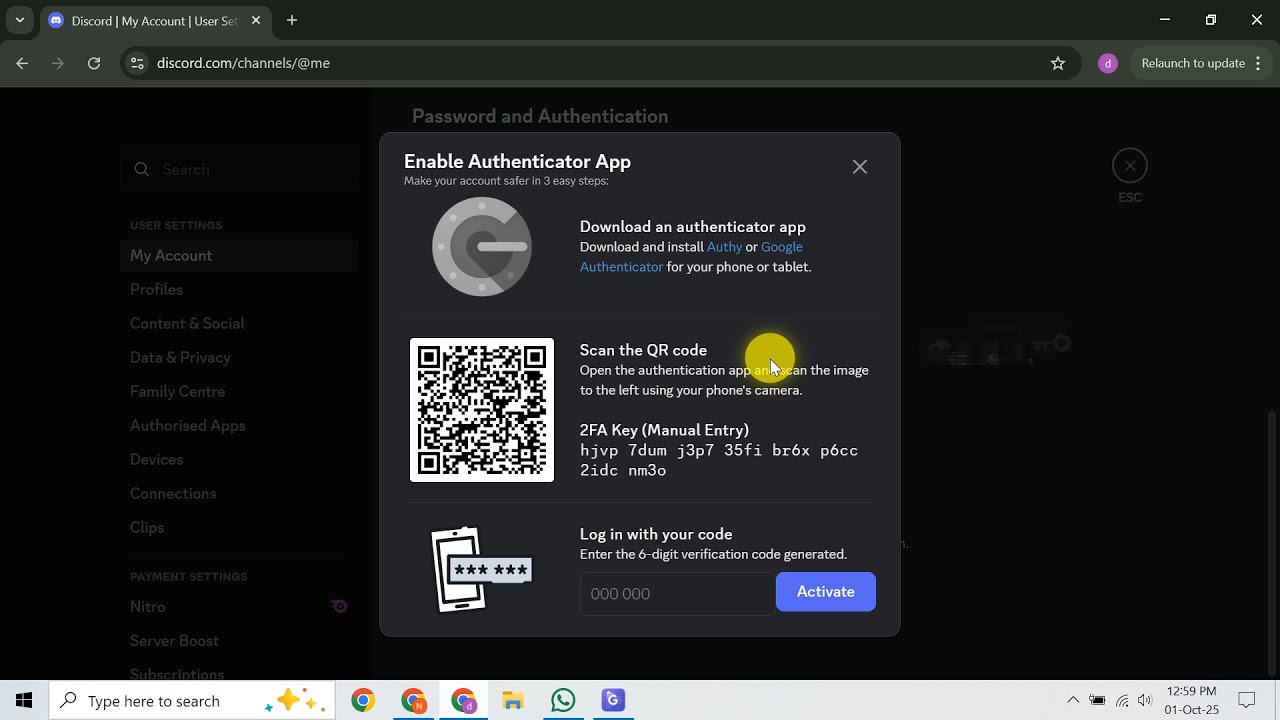Open Server Boost settings
1280x720 pixels.
pyautogui.click(x=174, y=641)
